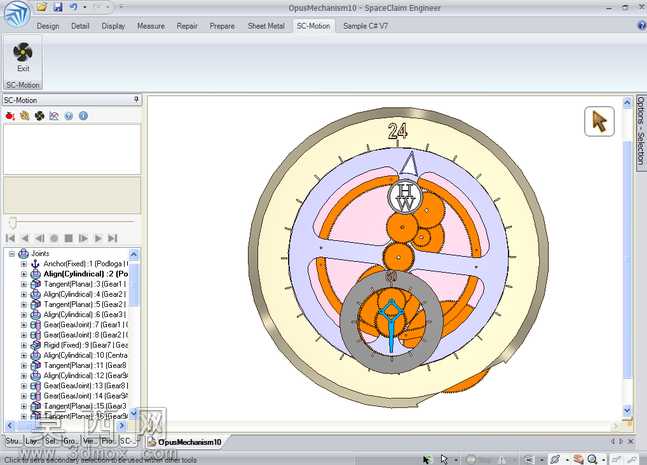Click the black select arrow in status bar
Image resolution: width=647 pixels, height=465 pixels.
point(426,459)
